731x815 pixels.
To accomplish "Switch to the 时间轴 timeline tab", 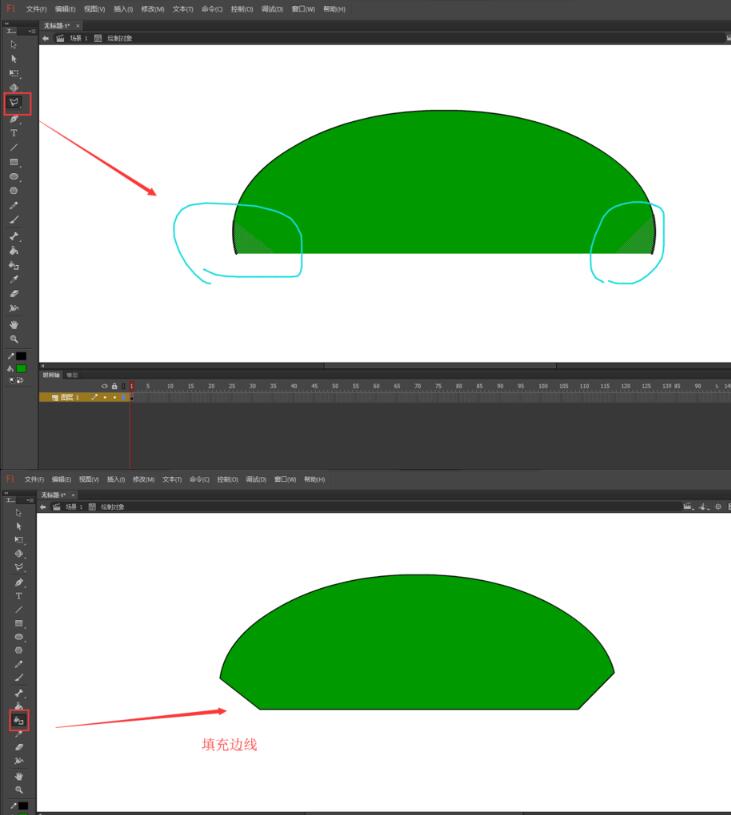I will 50,375.
